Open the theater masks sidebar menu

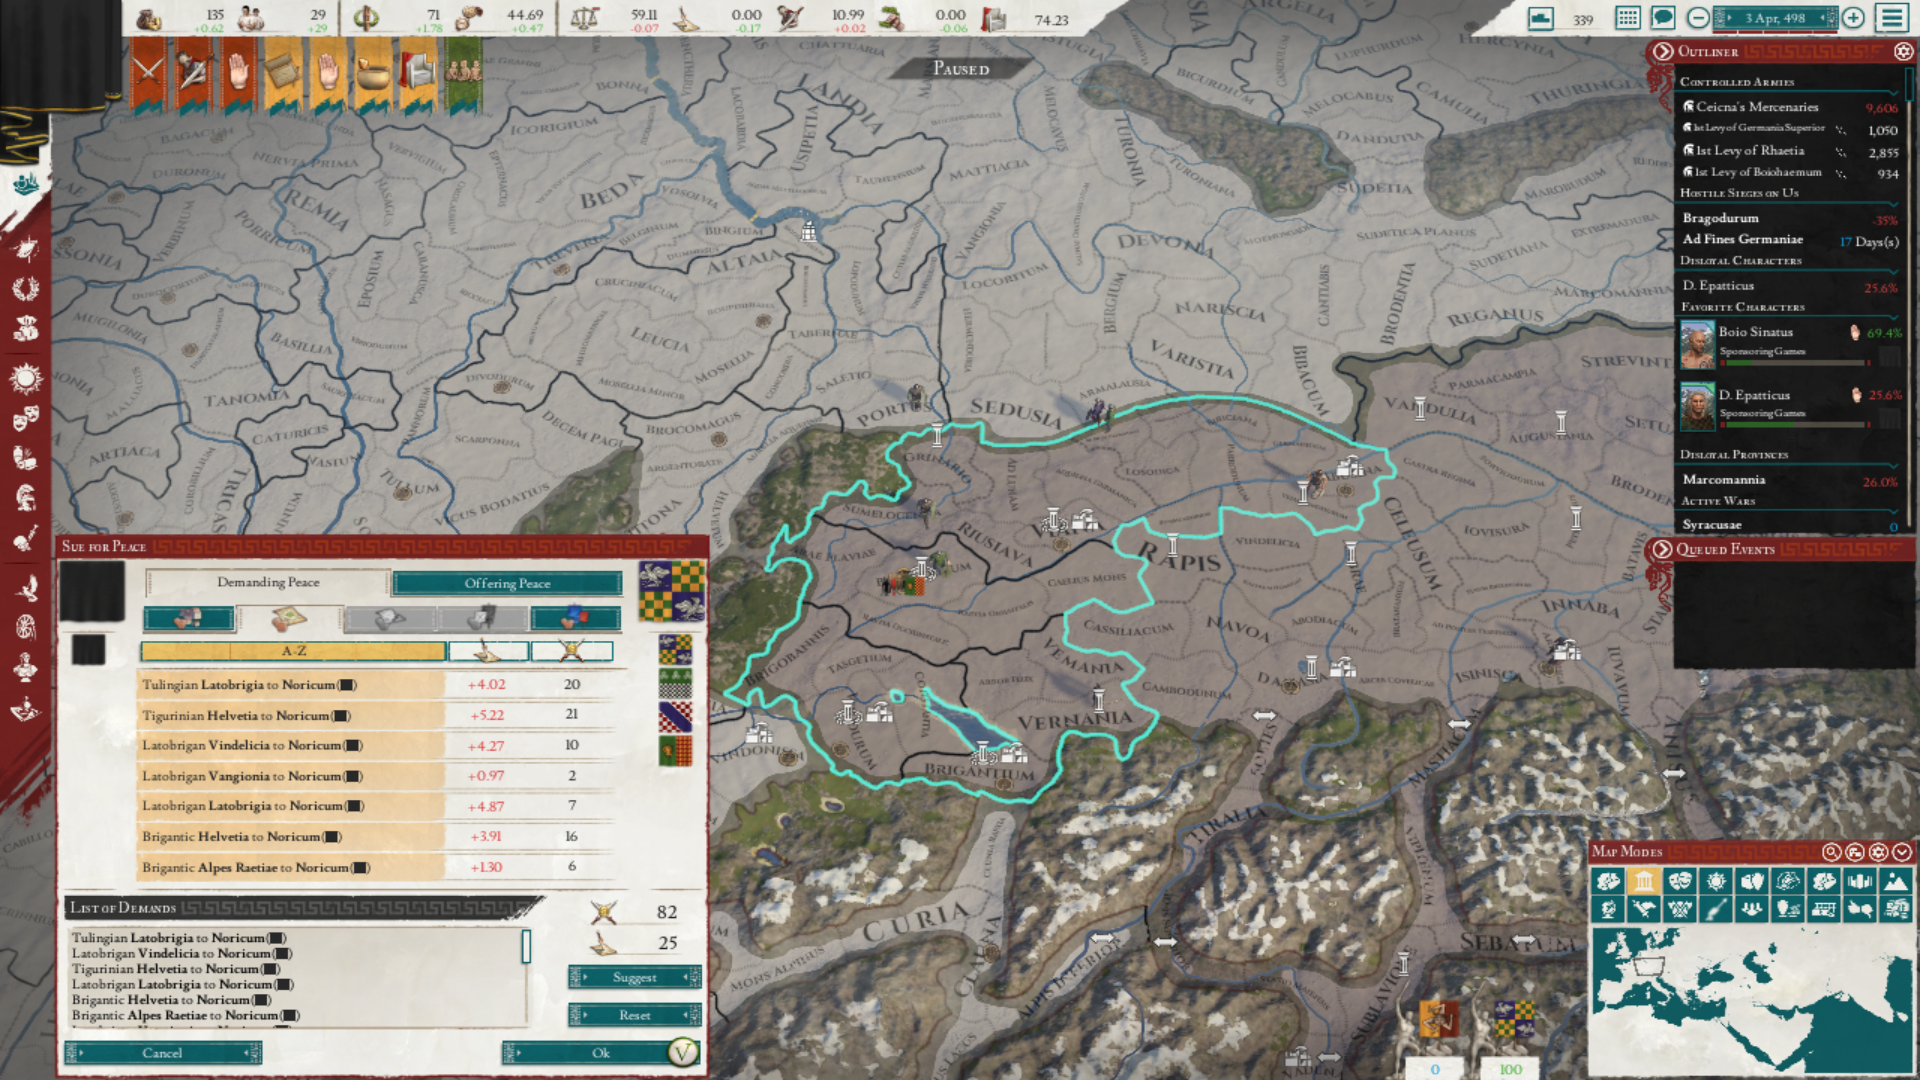(x=25, y=417)
